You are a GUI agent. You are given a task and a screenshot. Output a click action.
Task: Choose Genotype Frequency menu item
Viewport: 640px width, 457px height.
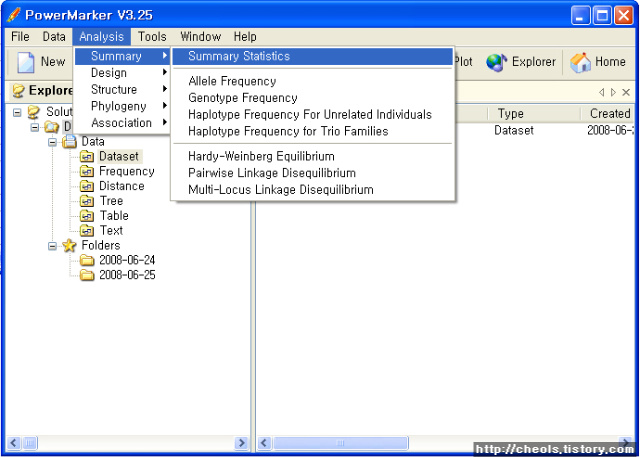click(313, 98)
